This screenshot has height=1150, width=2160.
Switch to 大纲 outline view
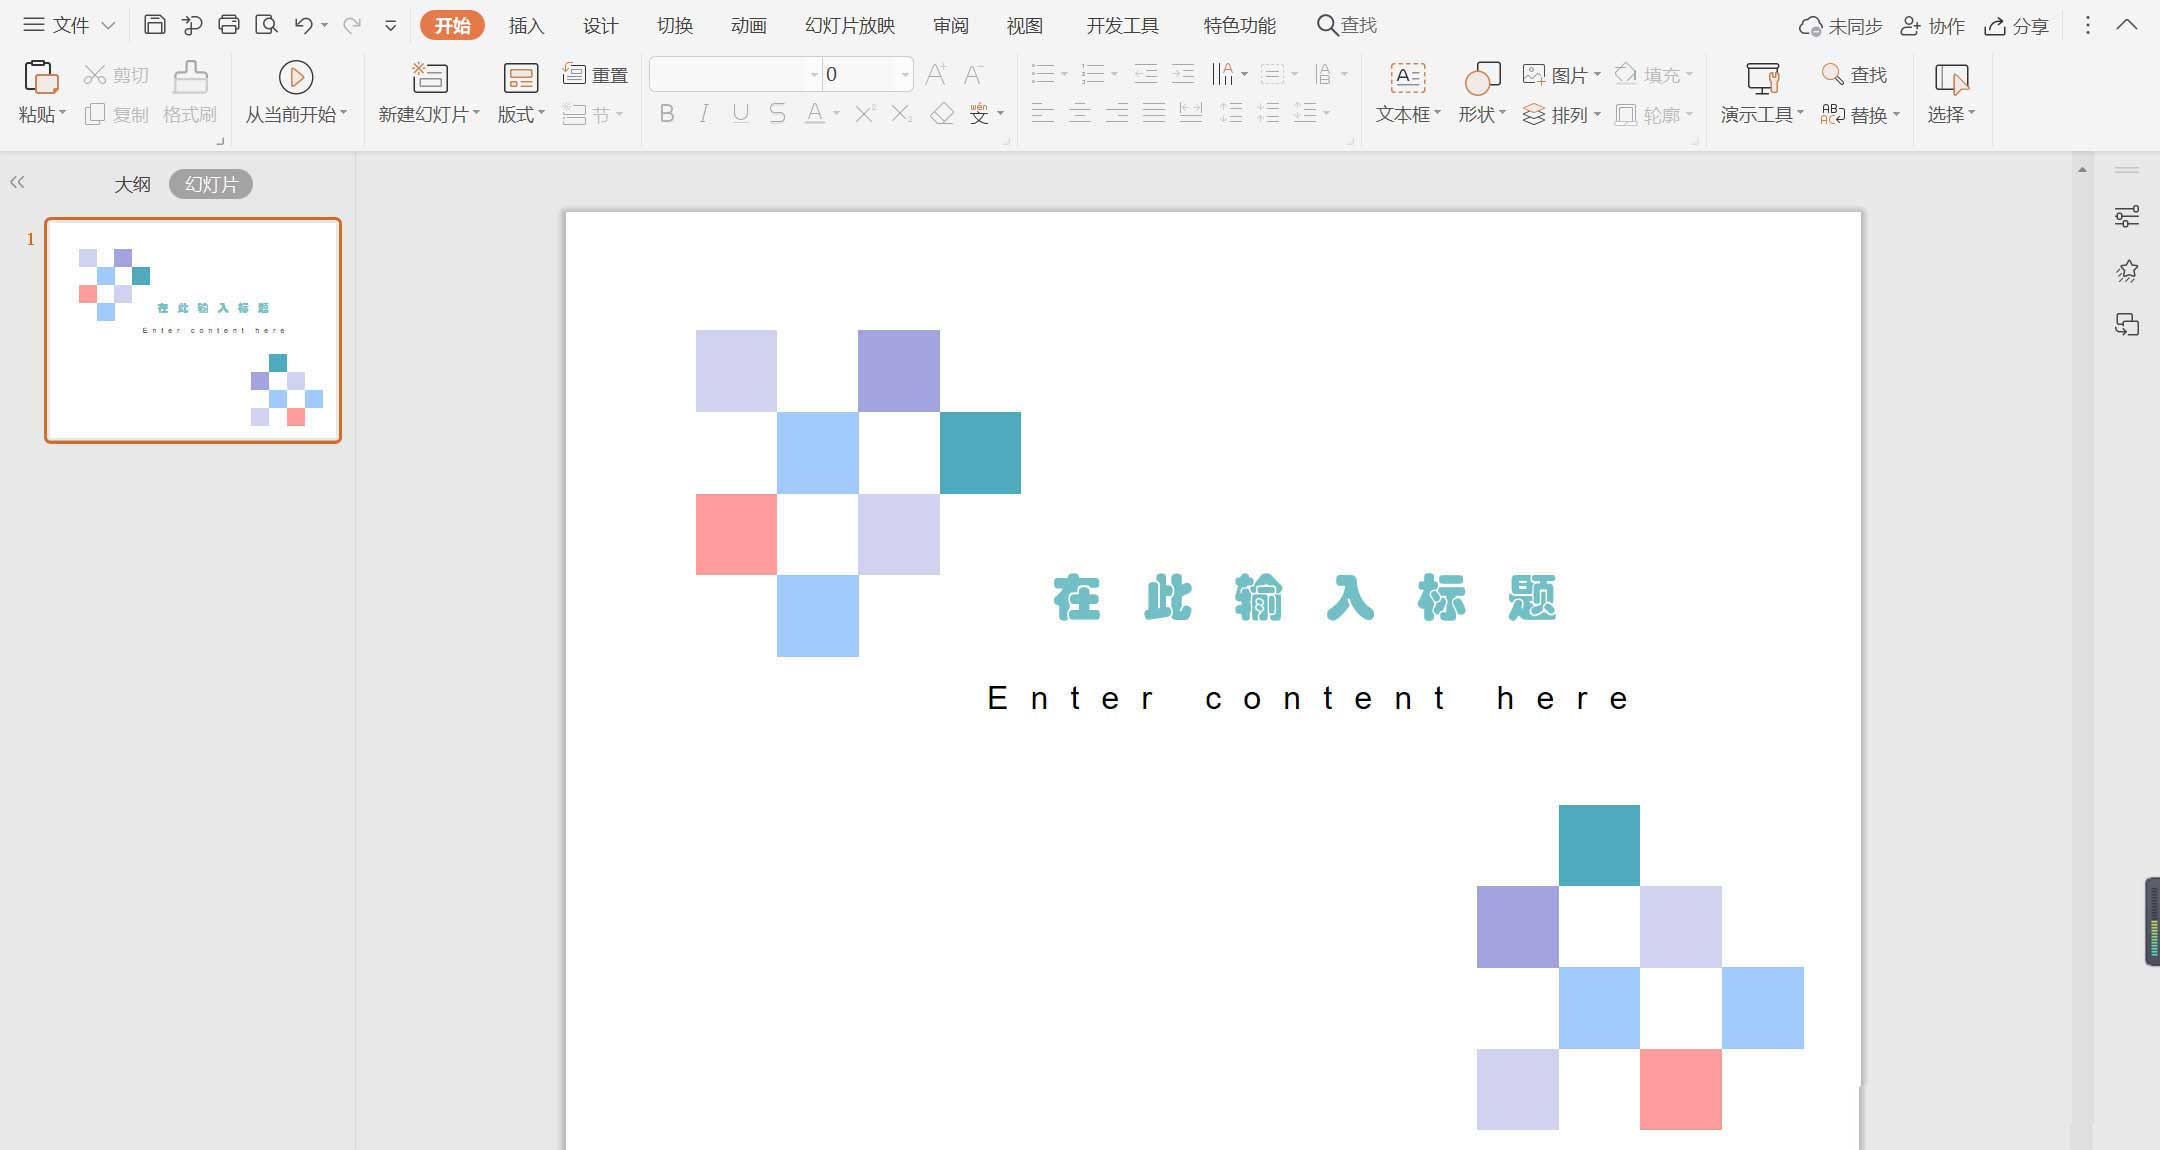(x=132, y=184)
